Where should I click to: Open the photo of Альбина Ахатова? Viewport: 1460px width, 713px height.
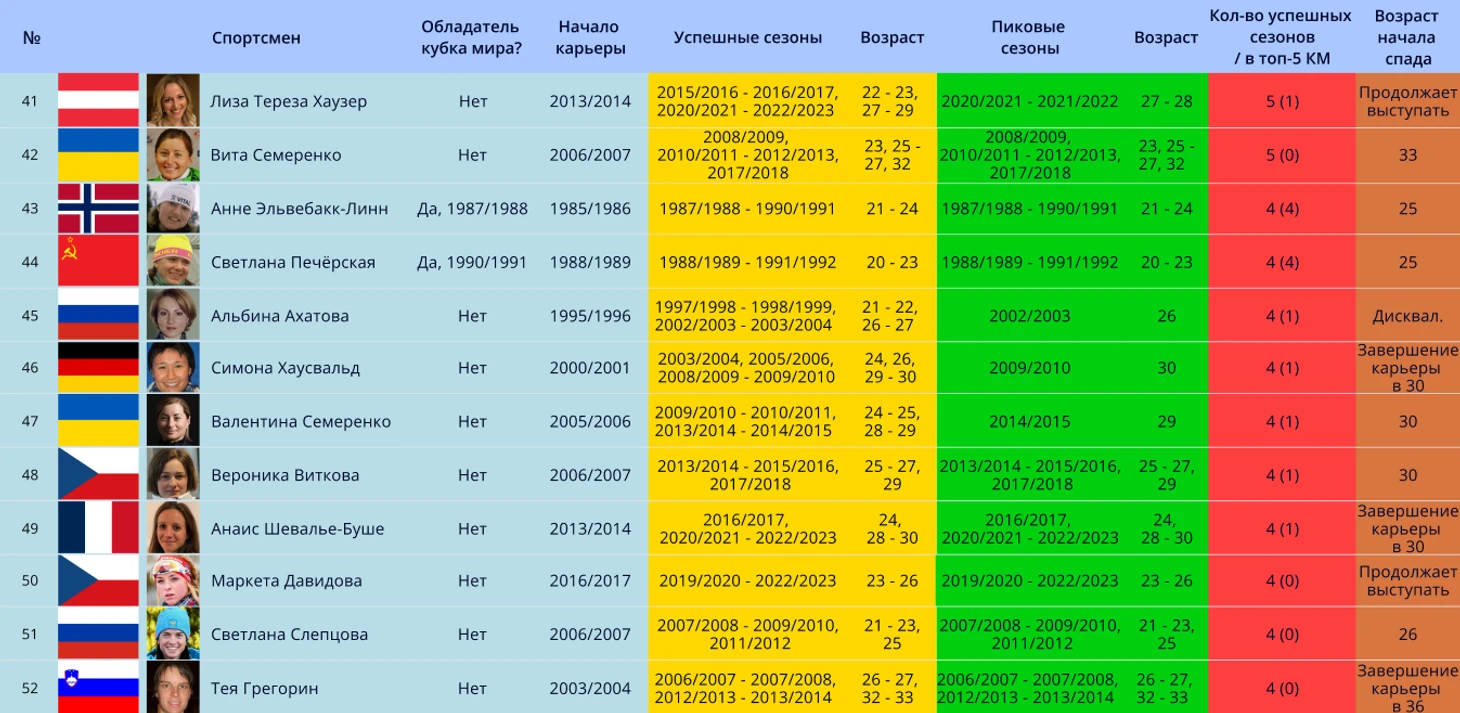click(173, 315)
